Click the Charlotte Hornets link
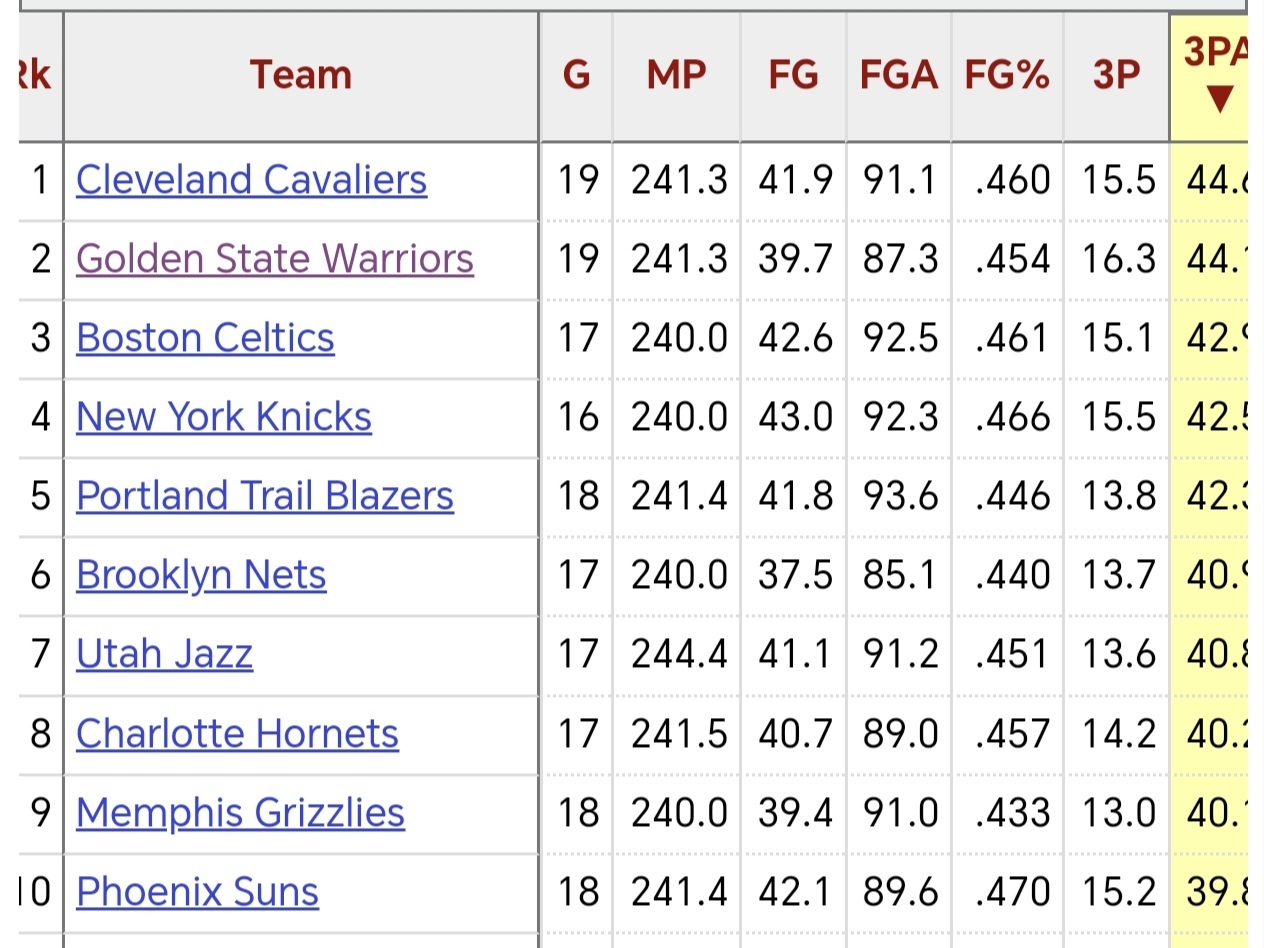 pyautogui.click(x=237, y=734)
